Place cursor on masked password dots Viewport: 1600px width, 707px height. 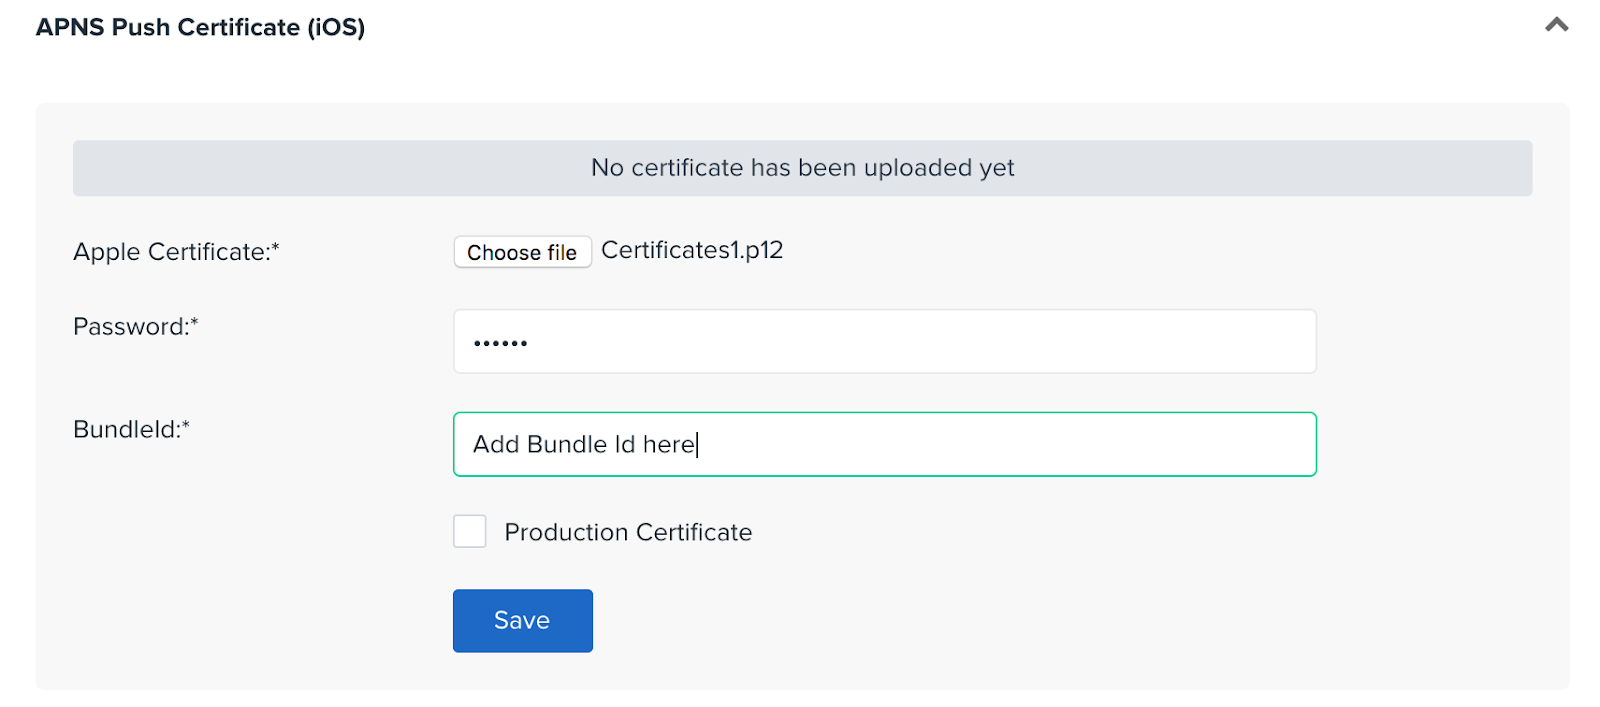pos(500,343)
